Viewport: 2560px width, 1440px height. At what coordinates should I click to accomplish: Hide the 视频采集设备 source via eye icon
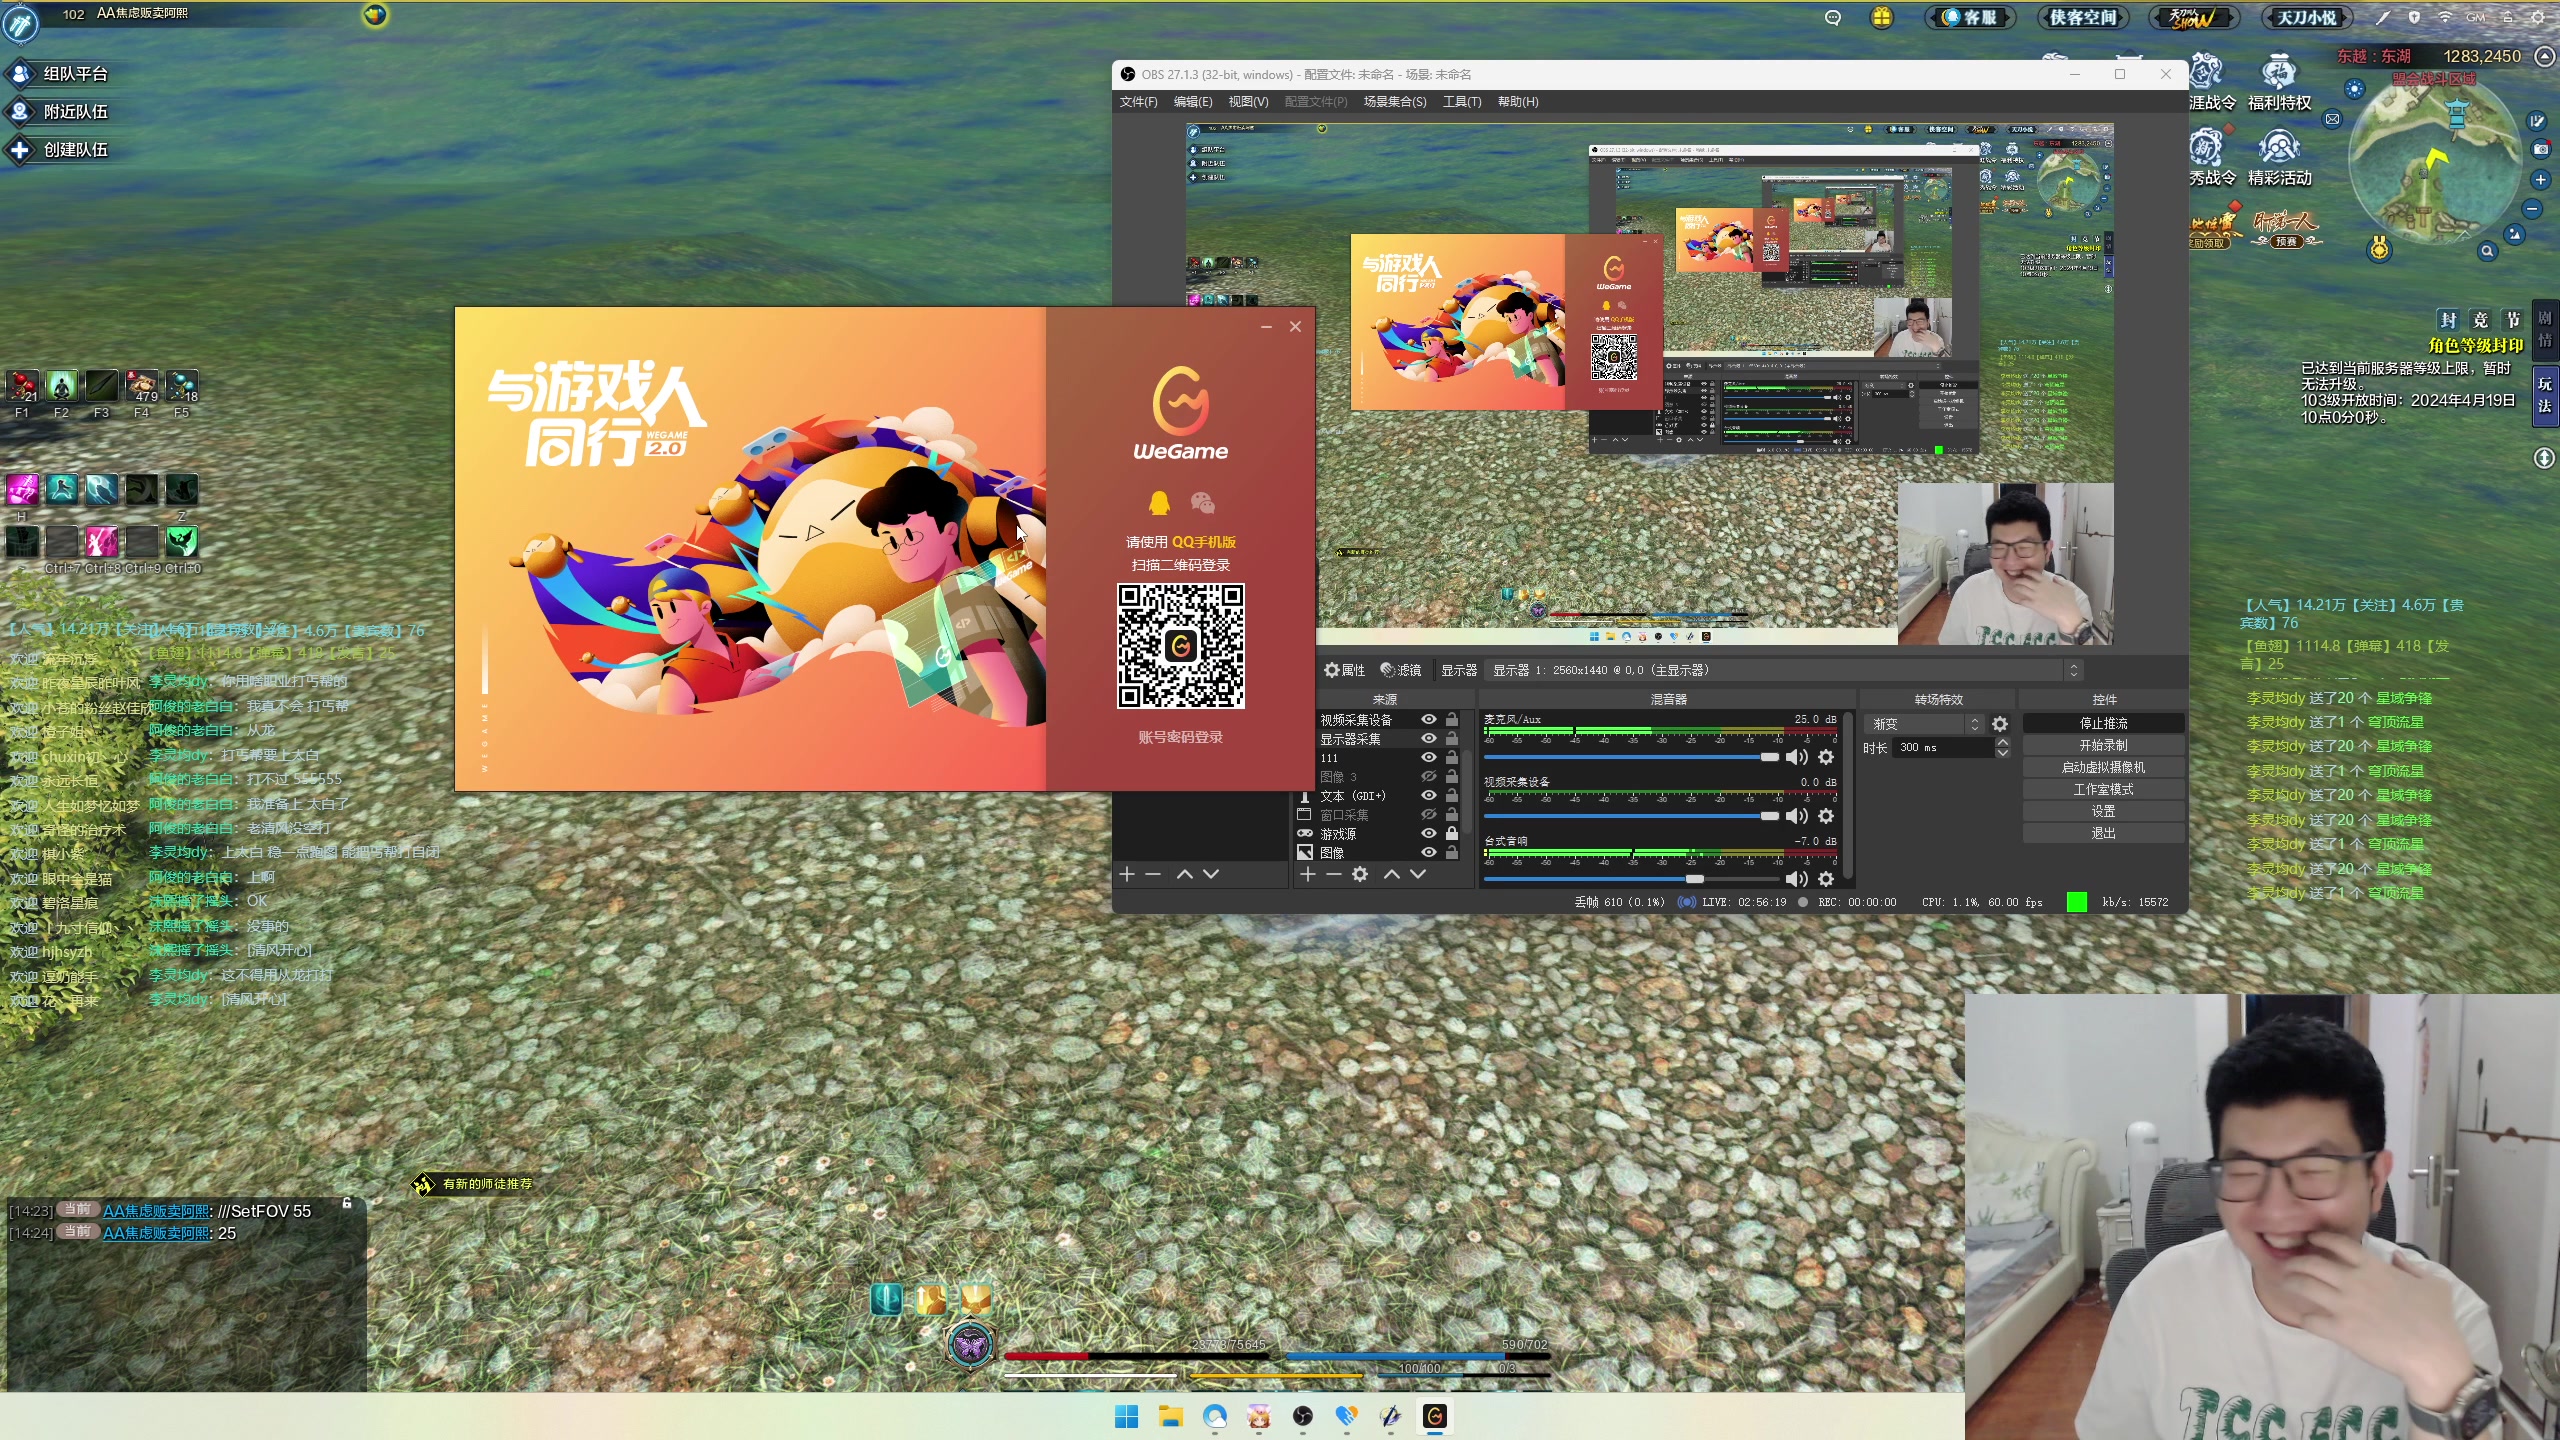1429,719
